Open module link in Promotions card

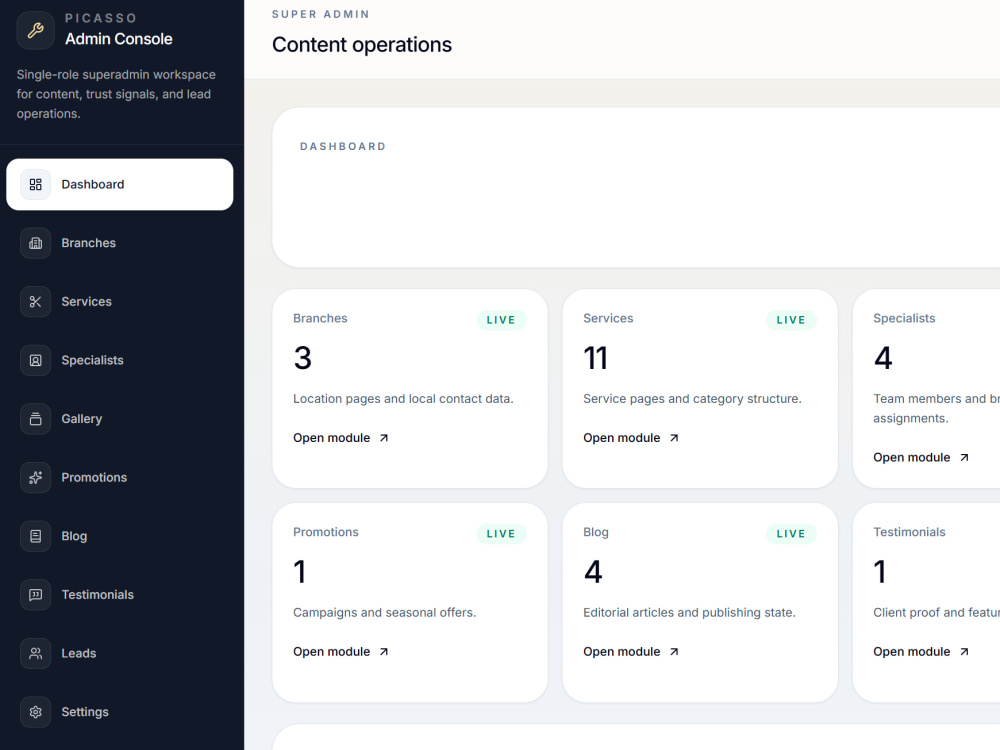[341, 652]
